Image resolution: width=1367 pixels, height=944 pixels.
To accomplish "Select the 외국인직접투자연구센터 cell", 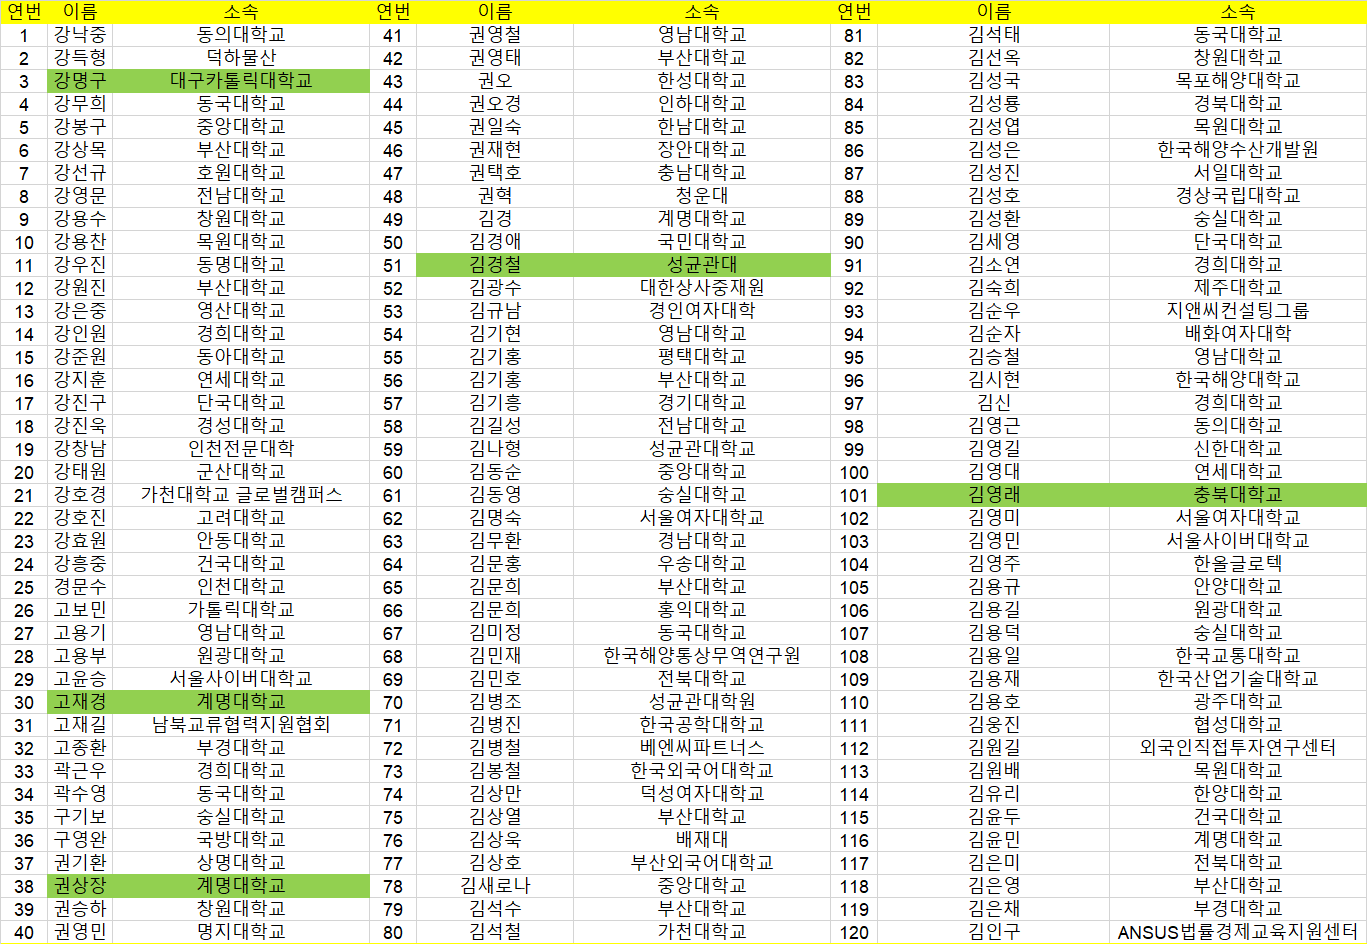I will coord(1237,748).
